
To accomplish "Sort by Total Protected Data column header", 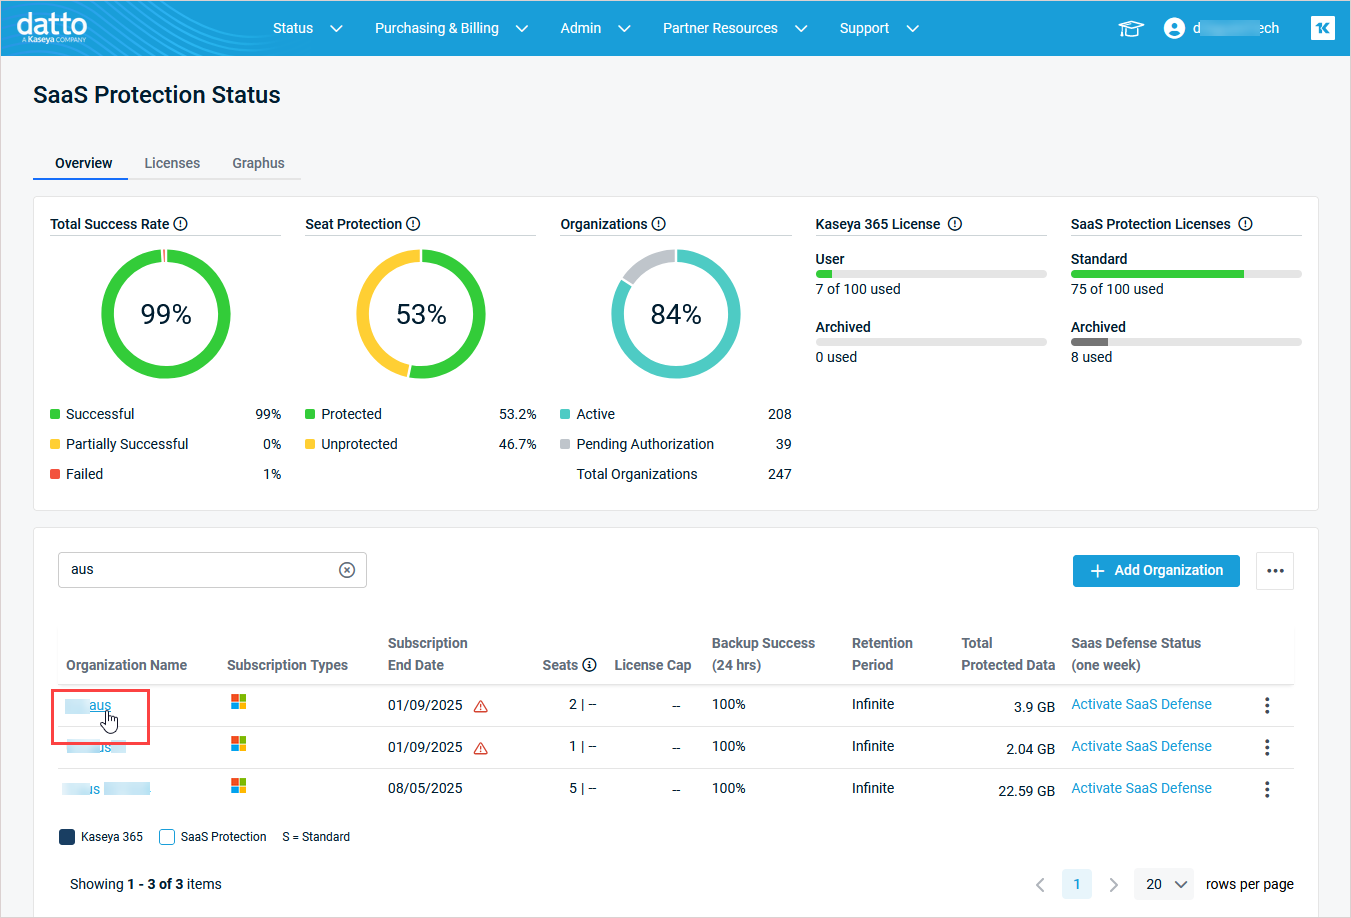I will pyautogui.click(x=1008, y=654).
